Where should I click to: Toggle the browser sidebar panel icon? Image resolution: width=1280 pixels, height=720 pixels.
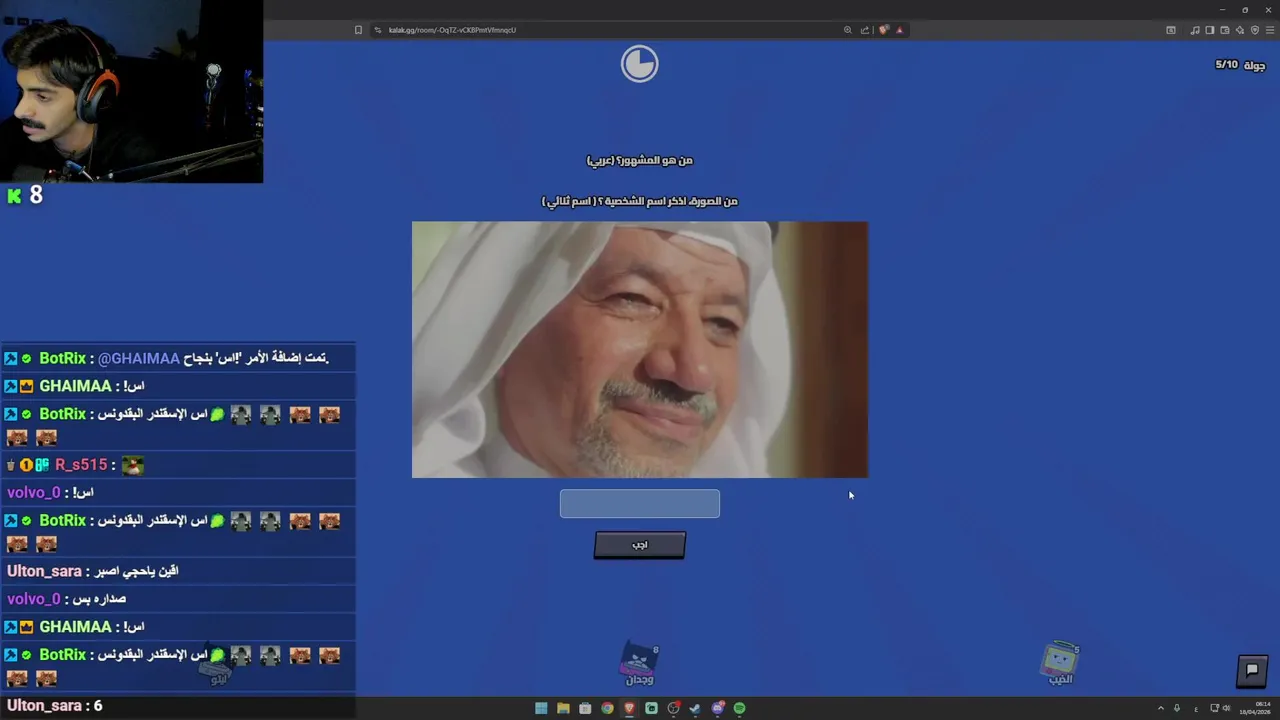coord(1210,30)
